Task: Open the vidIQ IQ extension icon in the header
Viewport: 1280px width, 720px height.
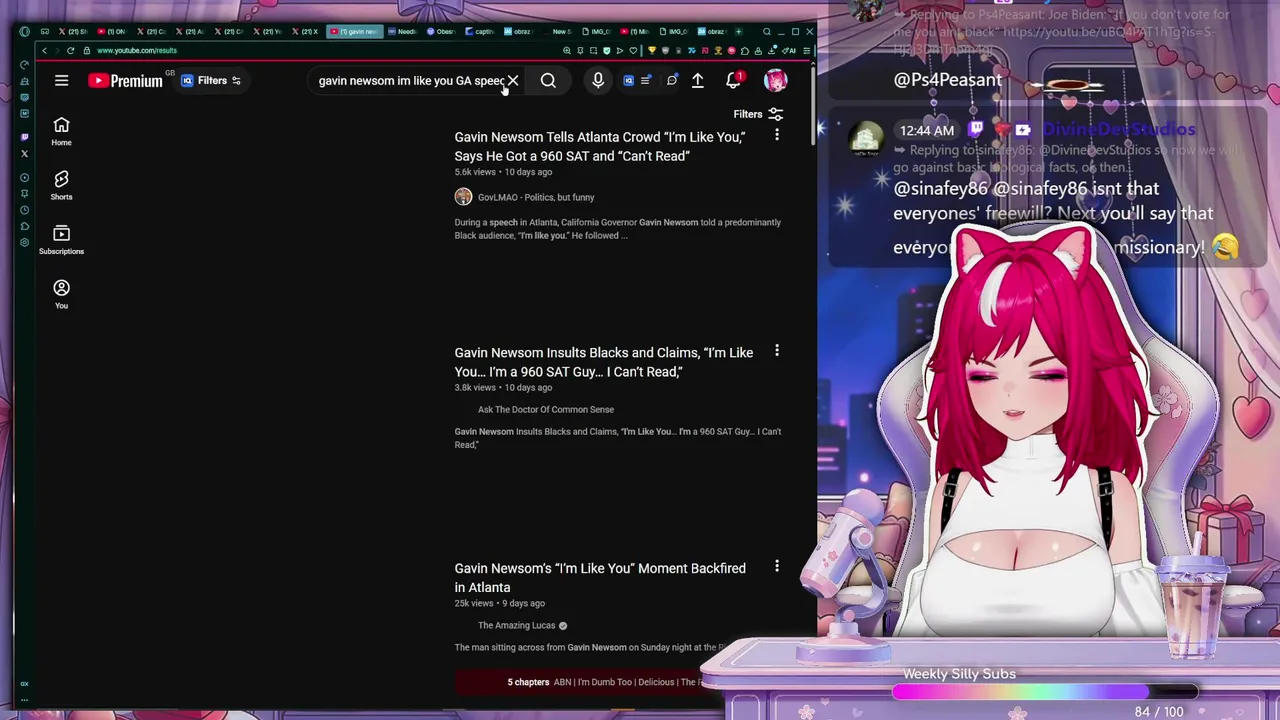Action: tap(629, 81)
